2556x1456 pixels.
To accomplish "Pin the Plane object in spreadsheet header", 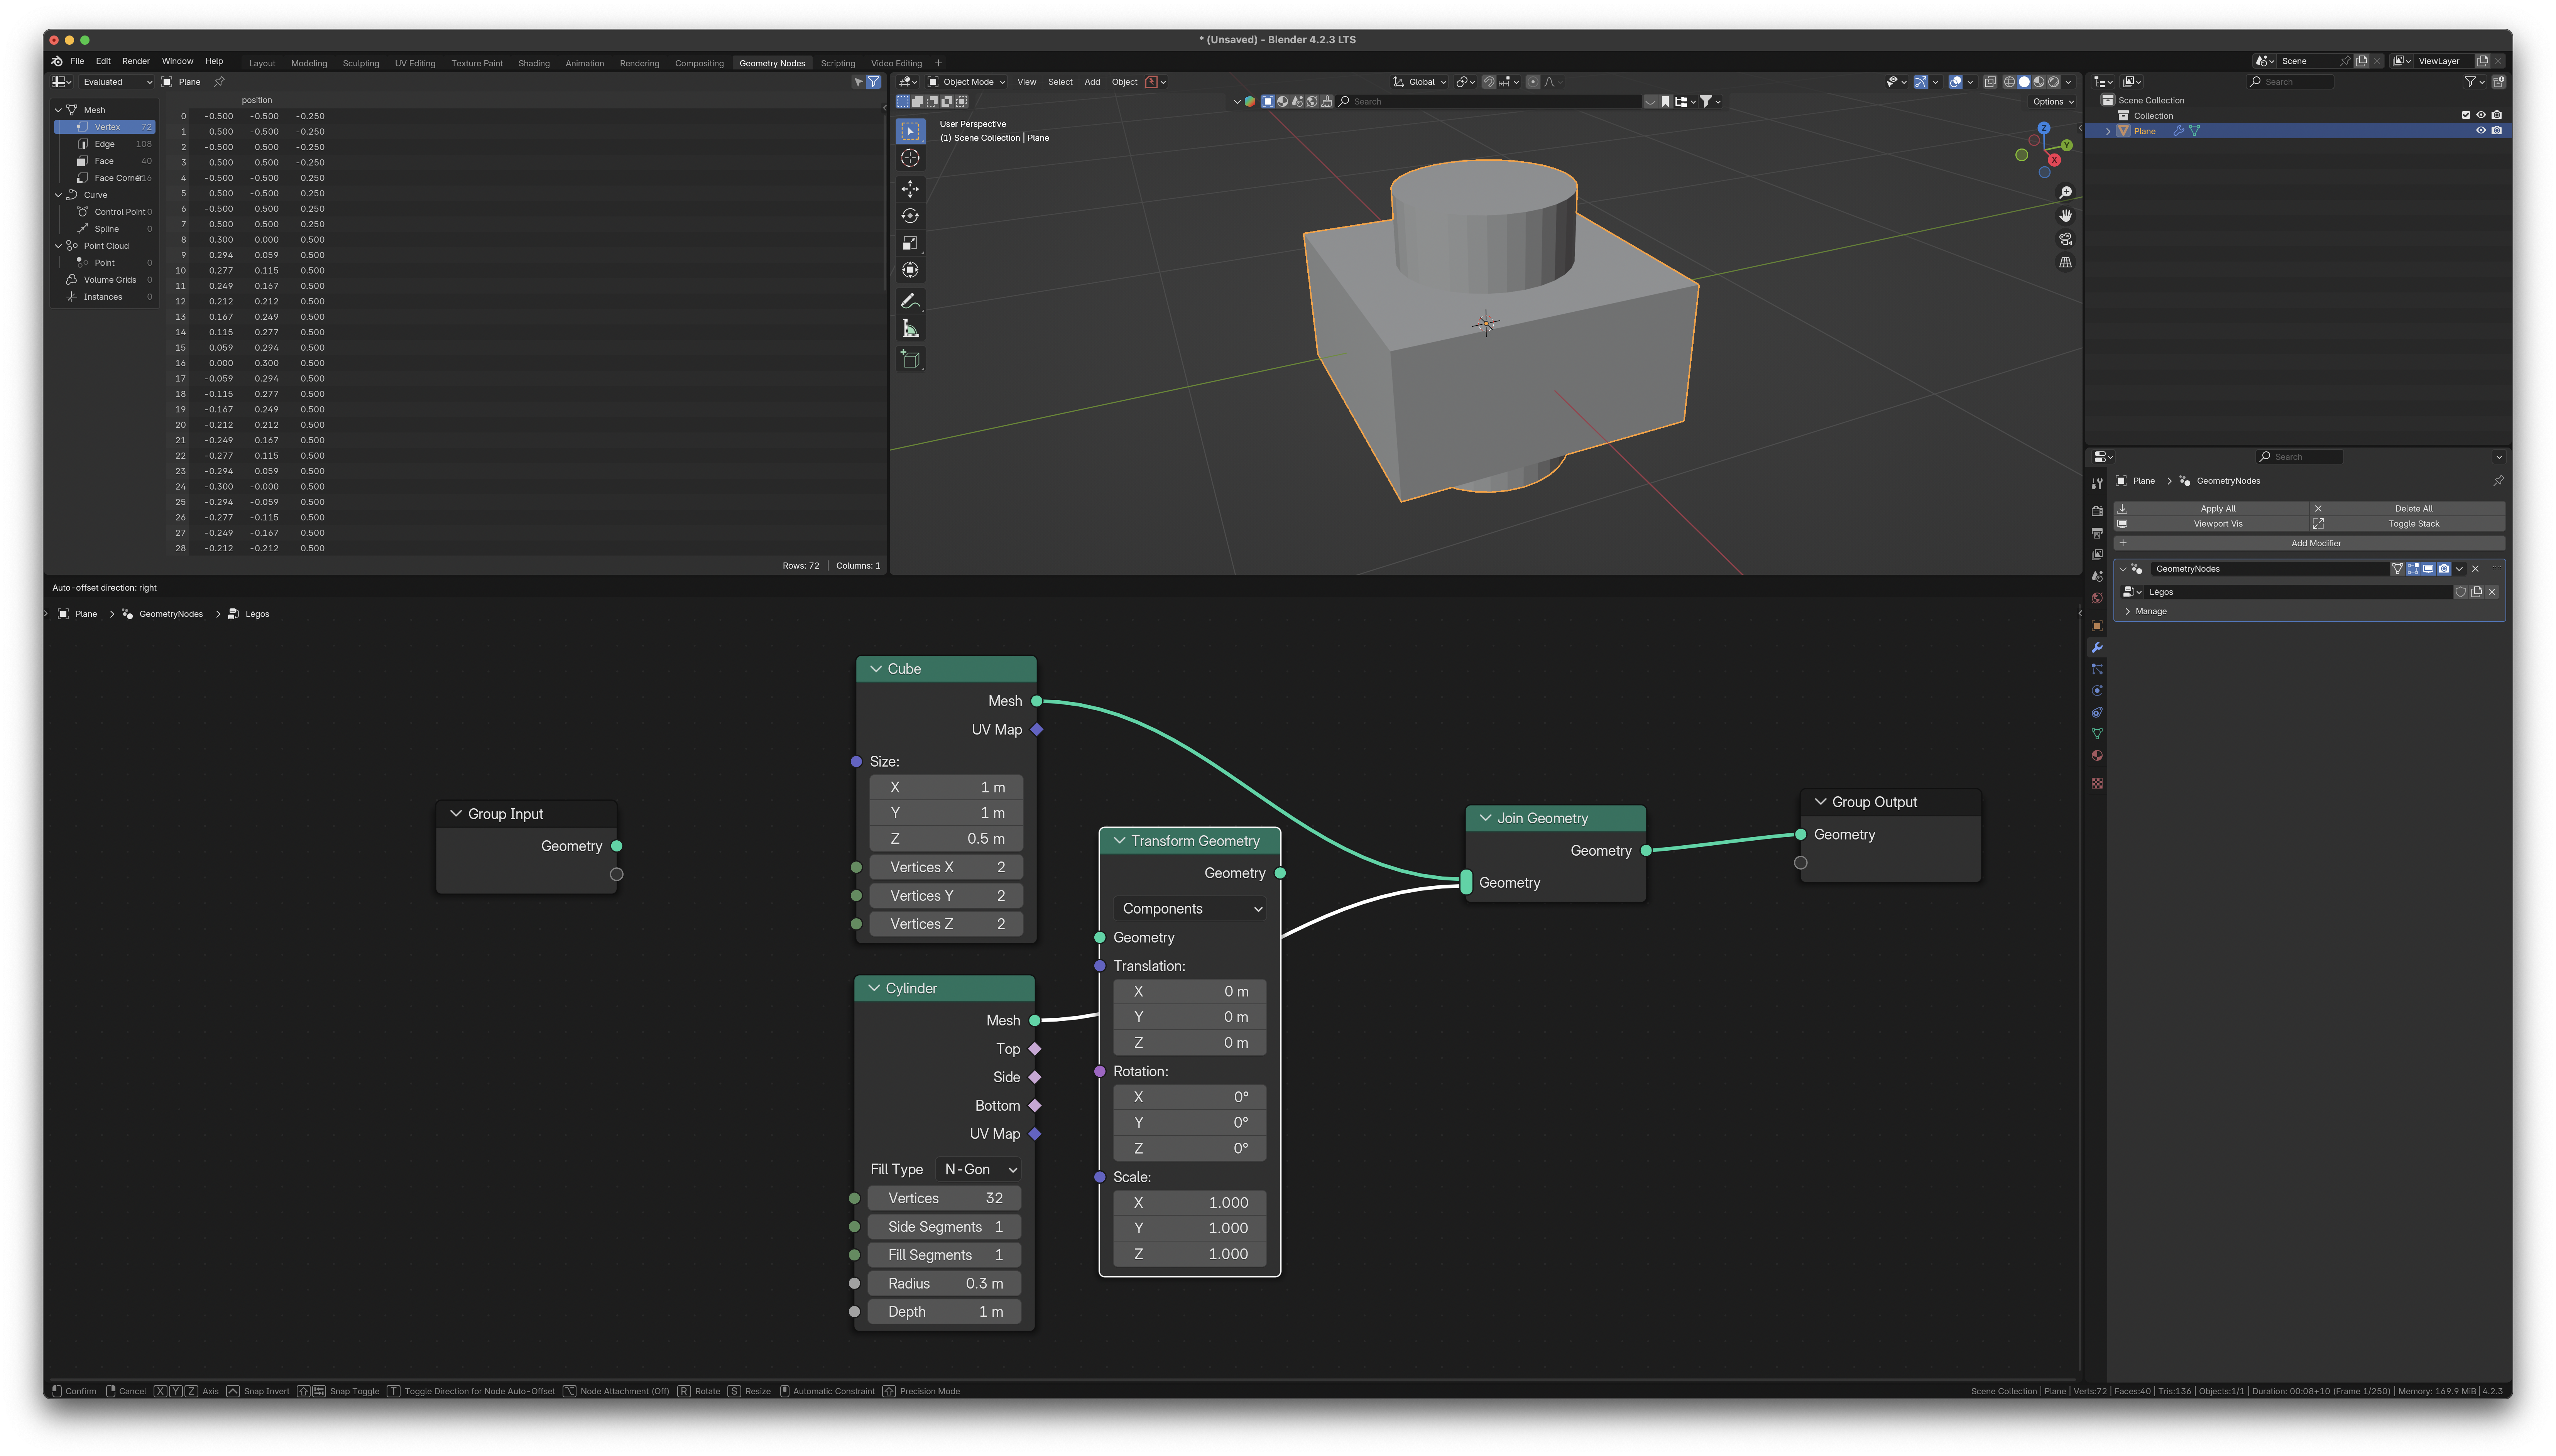I will click(219, 82).
